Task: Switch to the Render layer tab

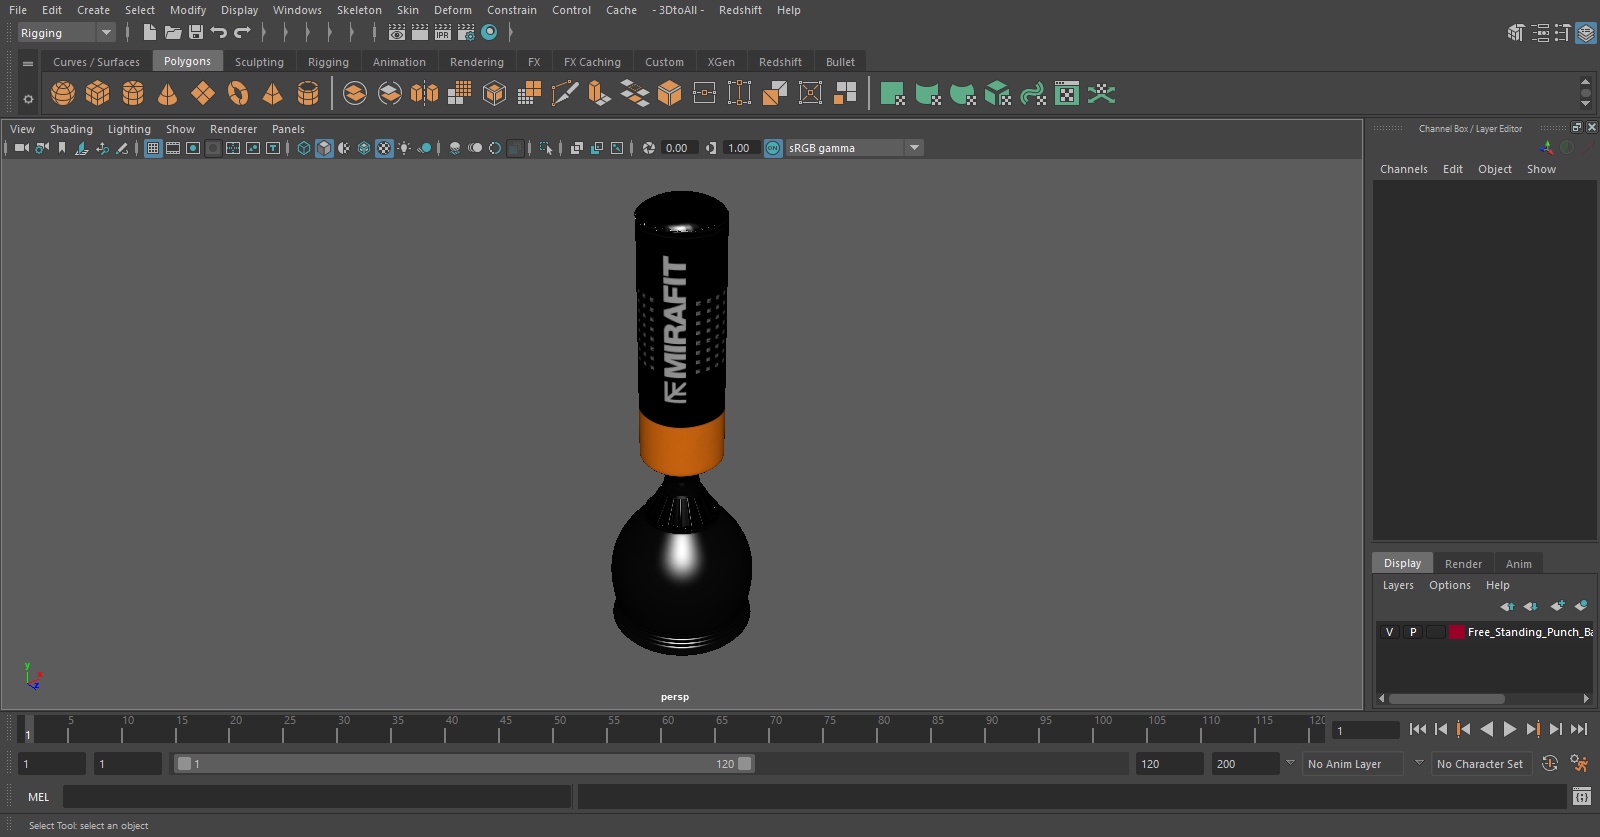Action: (1463, 564)
